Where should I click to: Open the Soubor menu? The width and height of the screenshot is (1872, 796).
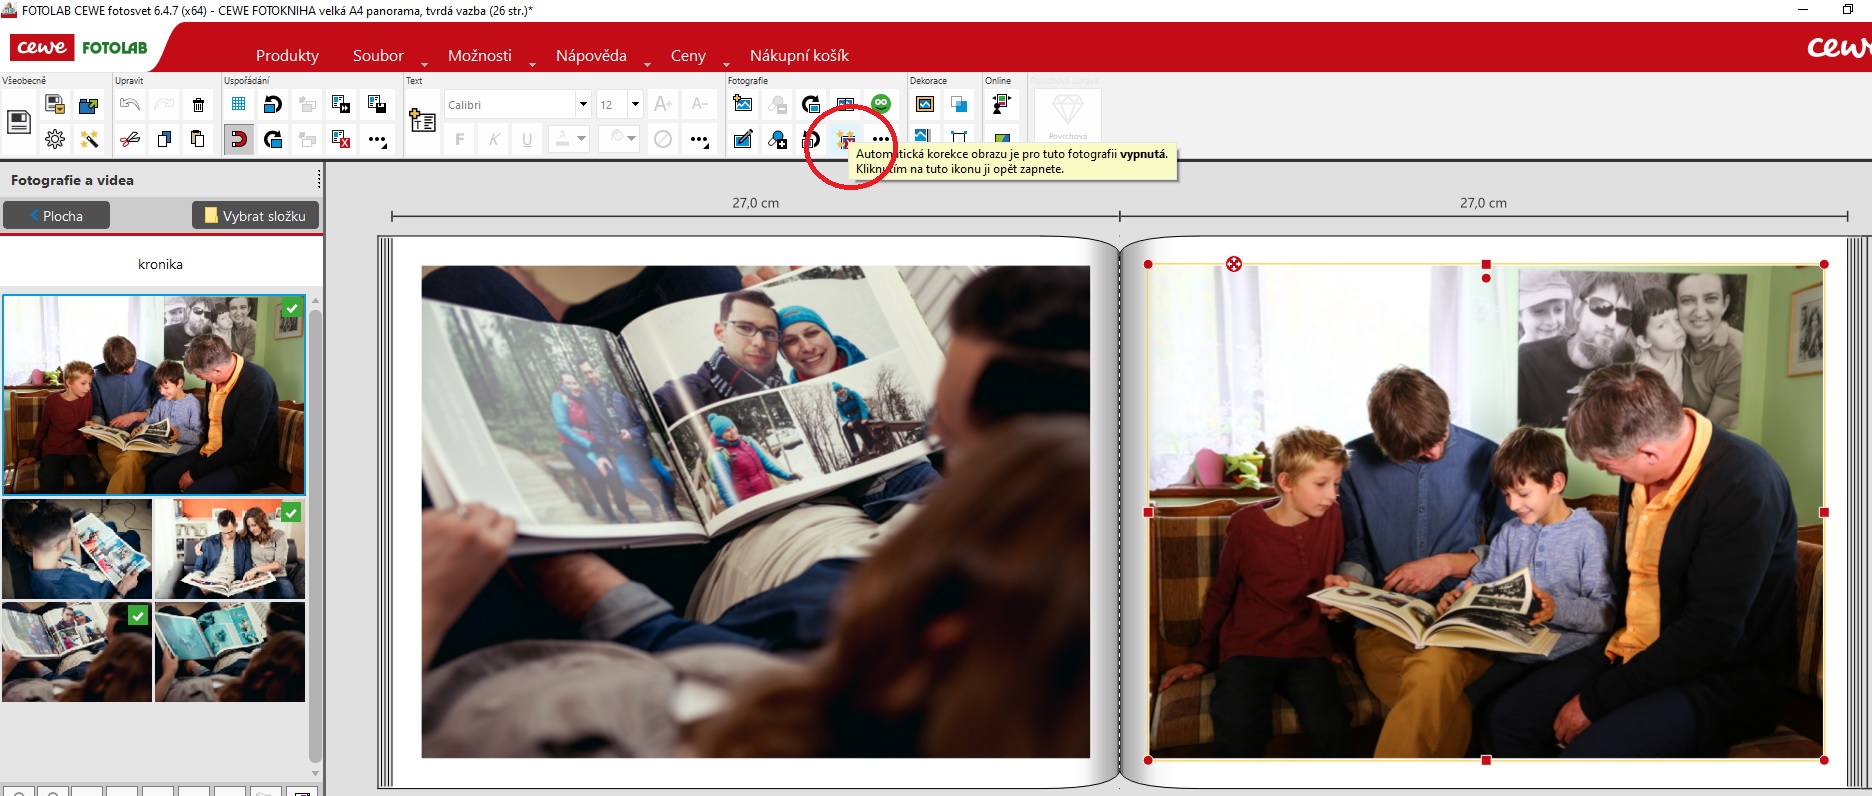tap(378, 56)
